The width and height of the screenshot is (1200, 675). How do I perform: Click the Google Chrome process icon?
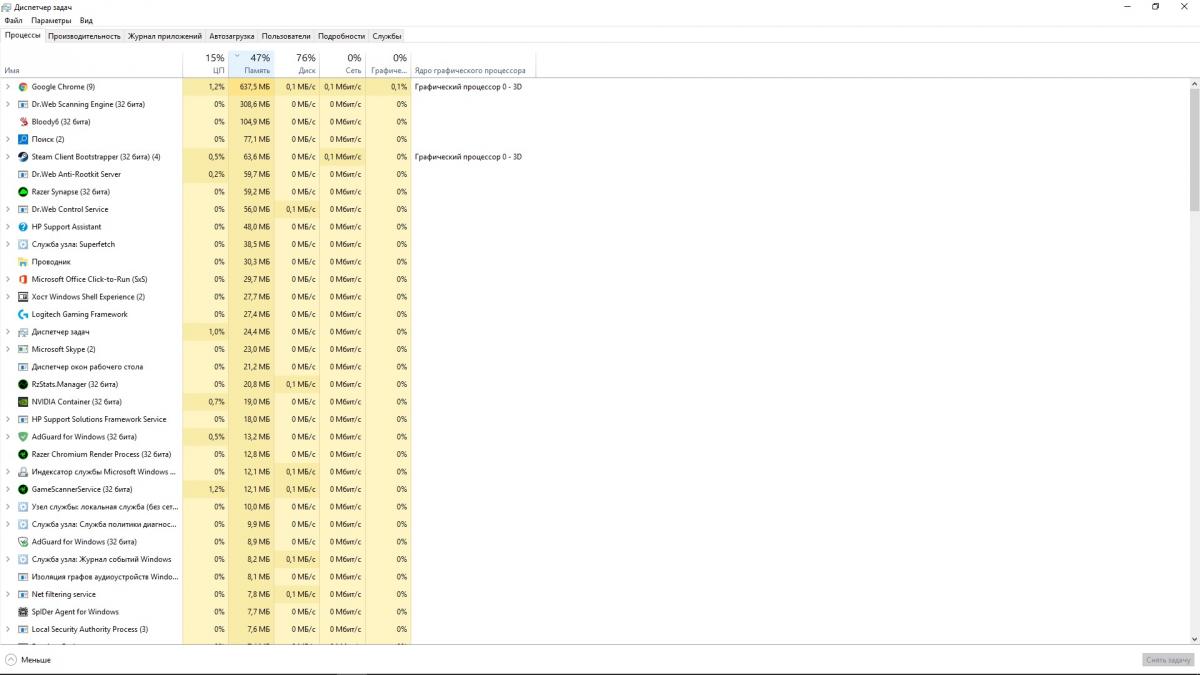(23, 87)
